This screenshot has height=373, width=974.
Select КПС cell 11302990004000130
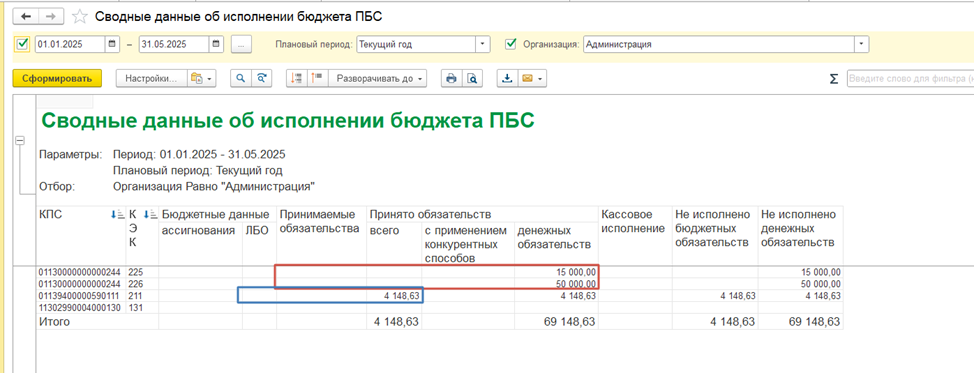(81, 307)
